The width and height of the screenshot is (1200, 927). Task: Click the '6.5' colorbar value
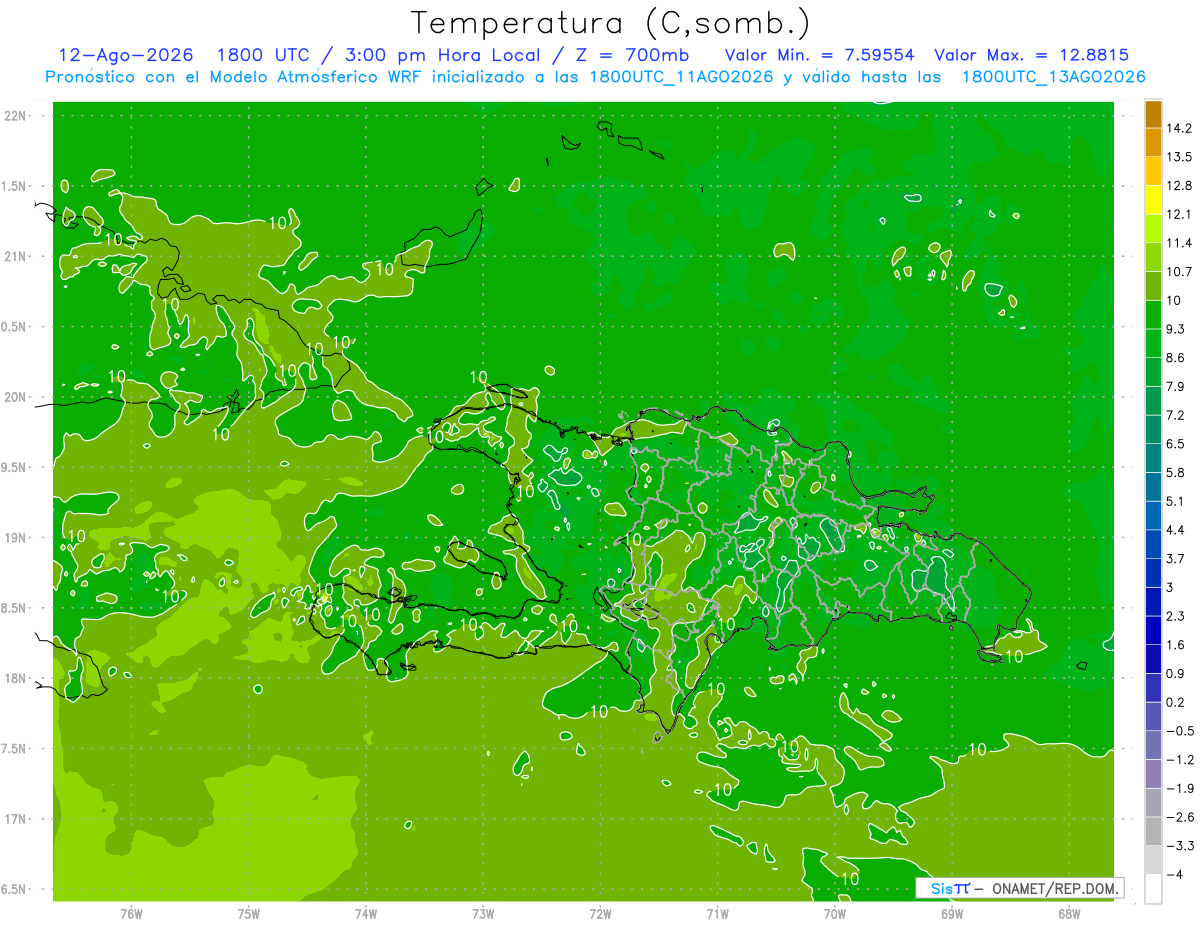point(1176,444)
